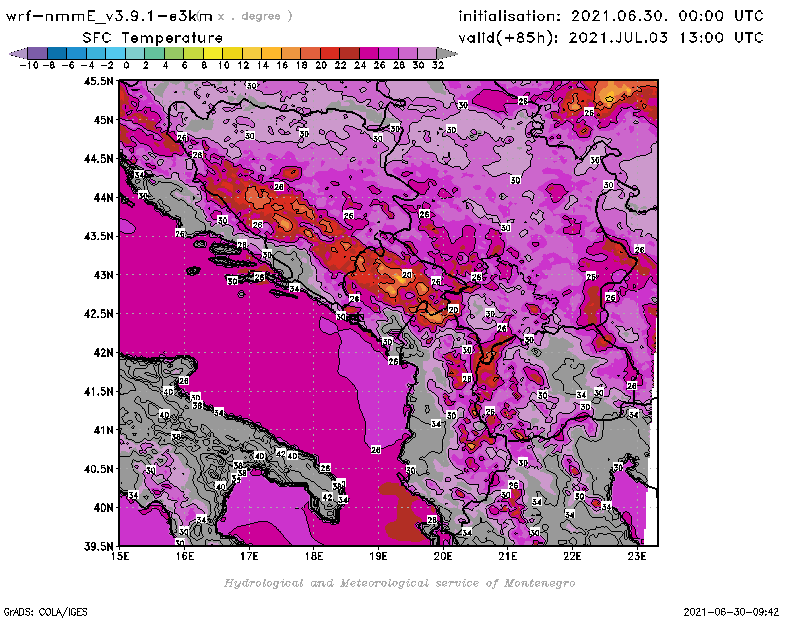Select the '40.5N' latitude label
Image resolution: width=800 pixels, height=618 pixels.
tap(99, 468)
